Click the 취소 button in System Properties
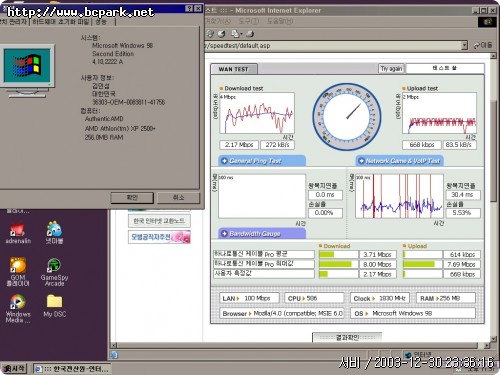Viewport: 500px width, 375px height. [178, 198]
